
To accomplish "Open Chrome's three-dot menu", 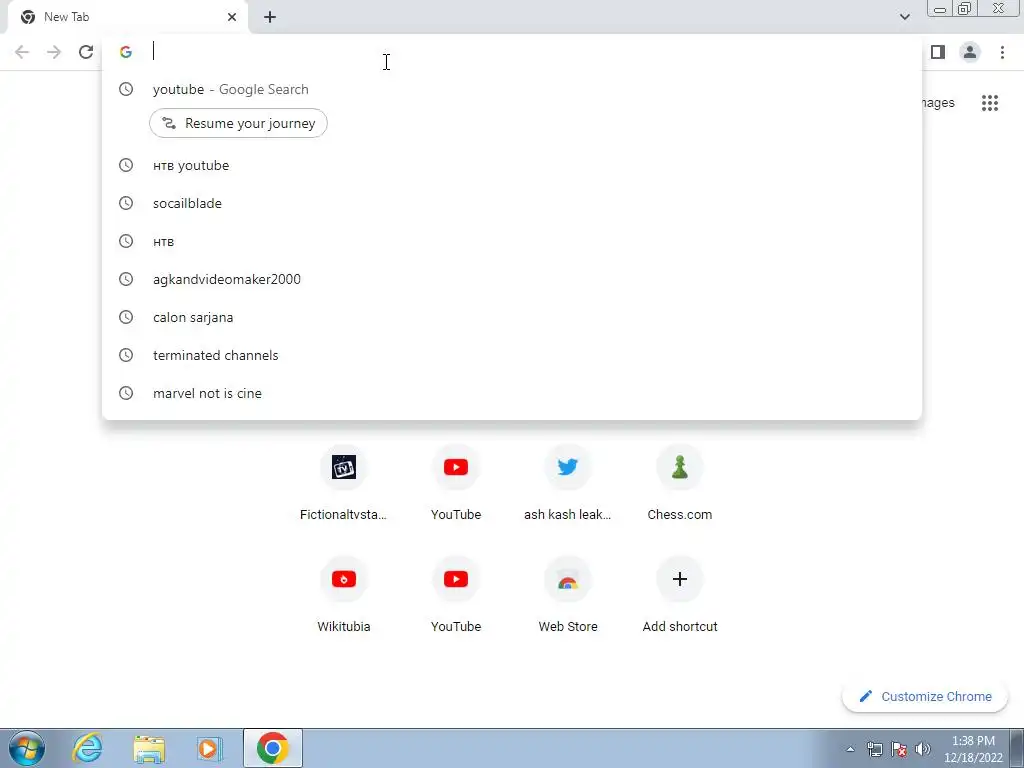I will pos(1002,52).
